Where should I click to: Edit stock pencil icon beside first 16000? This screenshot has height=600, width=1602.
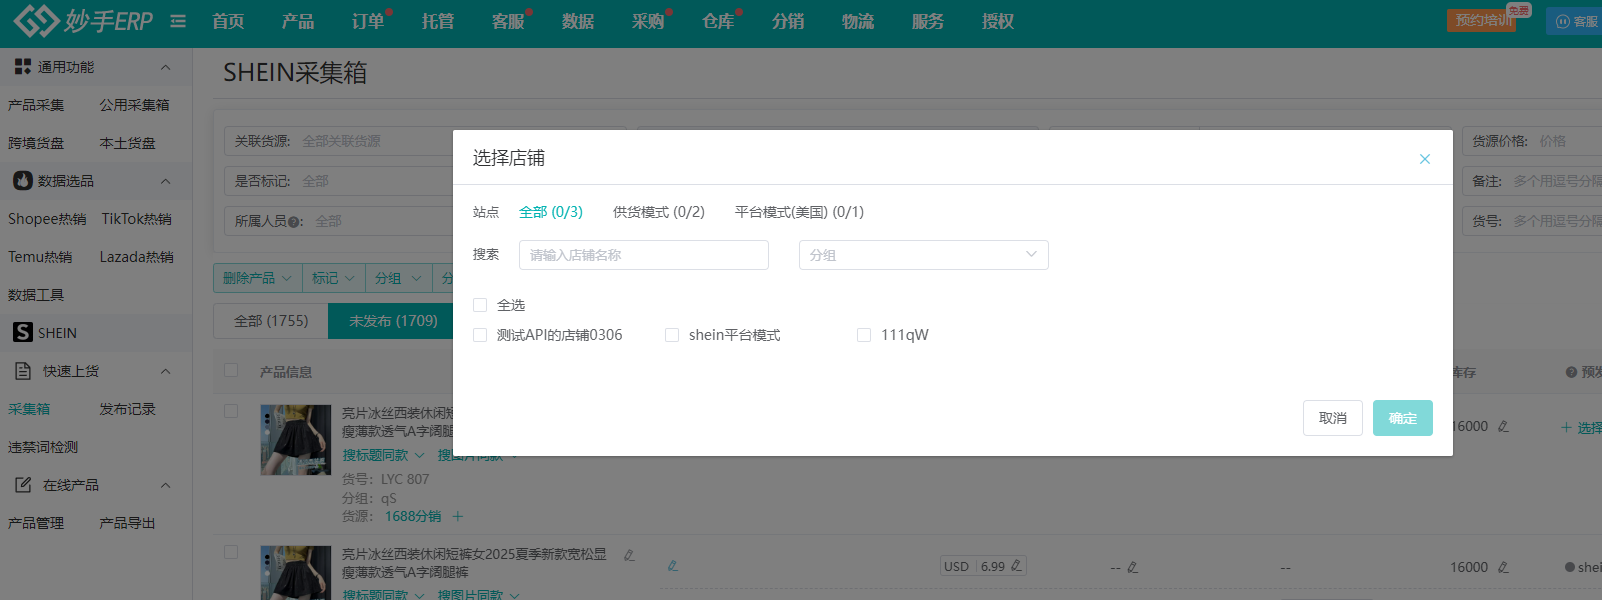pos(1503,426)
